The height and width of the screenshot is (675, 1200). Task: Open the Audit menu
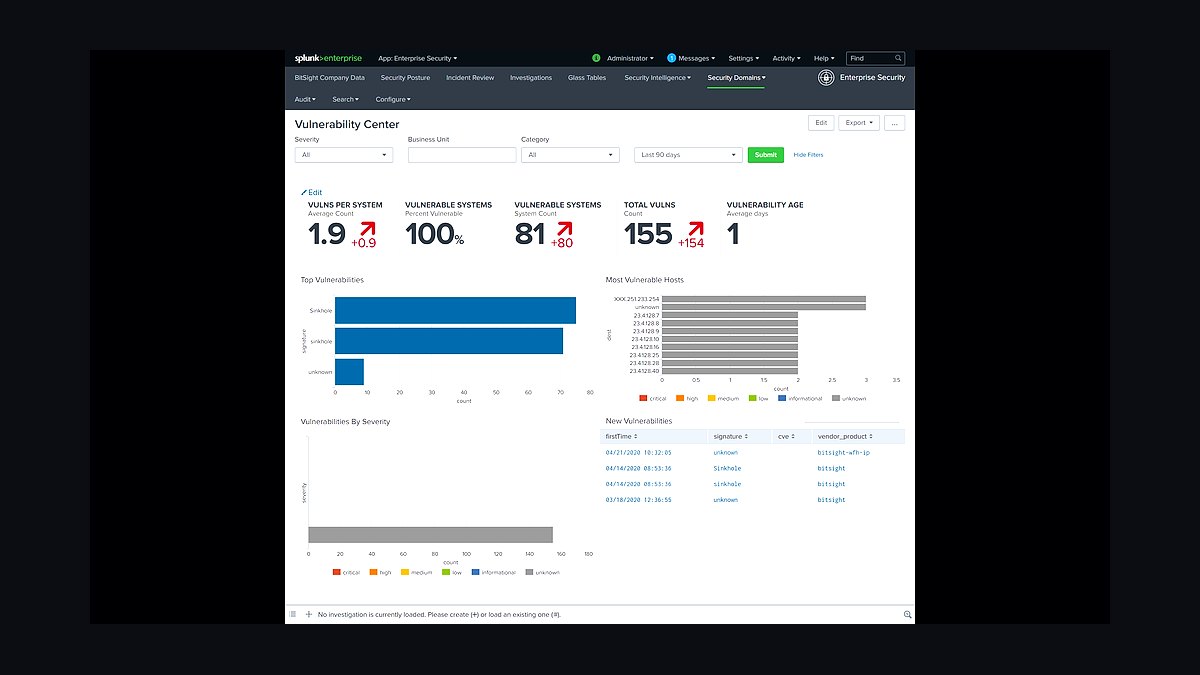pos(305,99)
